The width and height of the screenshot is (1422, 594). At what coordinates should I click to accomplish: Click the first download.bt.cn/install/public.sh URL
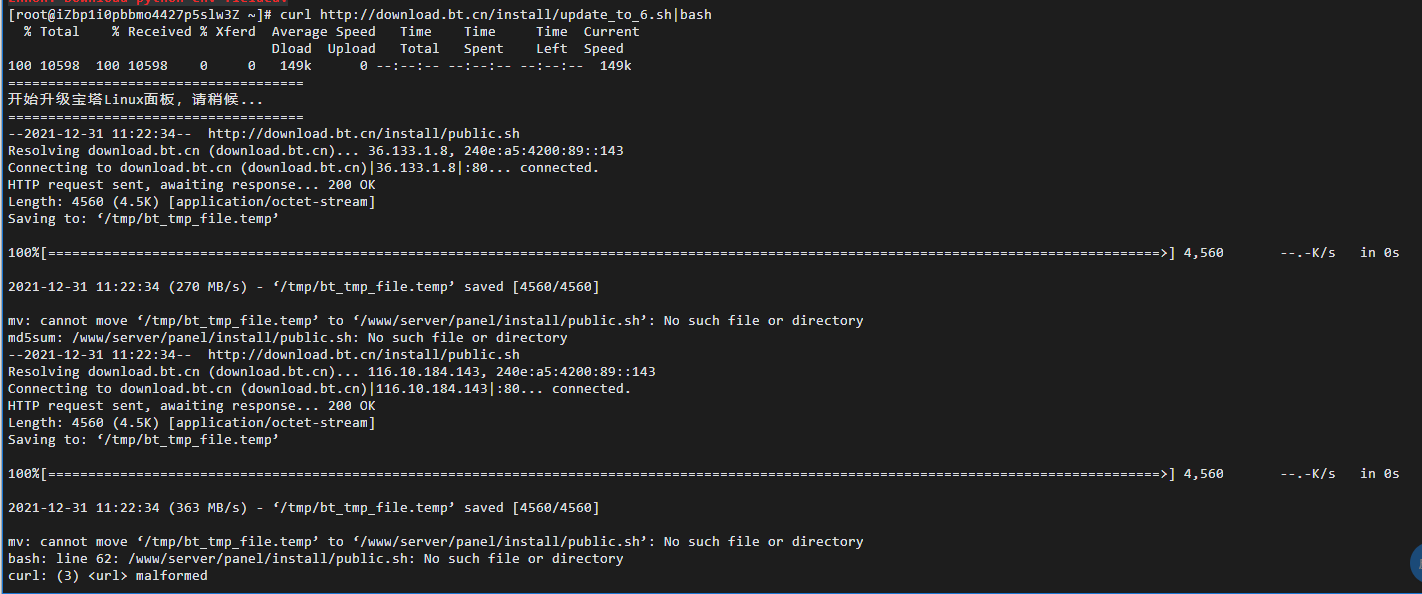(x=363, y=134)
